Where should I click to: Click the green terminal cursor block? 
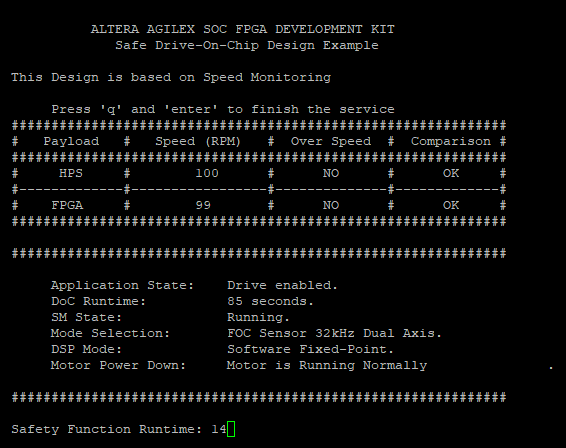[x=231, y=429]
